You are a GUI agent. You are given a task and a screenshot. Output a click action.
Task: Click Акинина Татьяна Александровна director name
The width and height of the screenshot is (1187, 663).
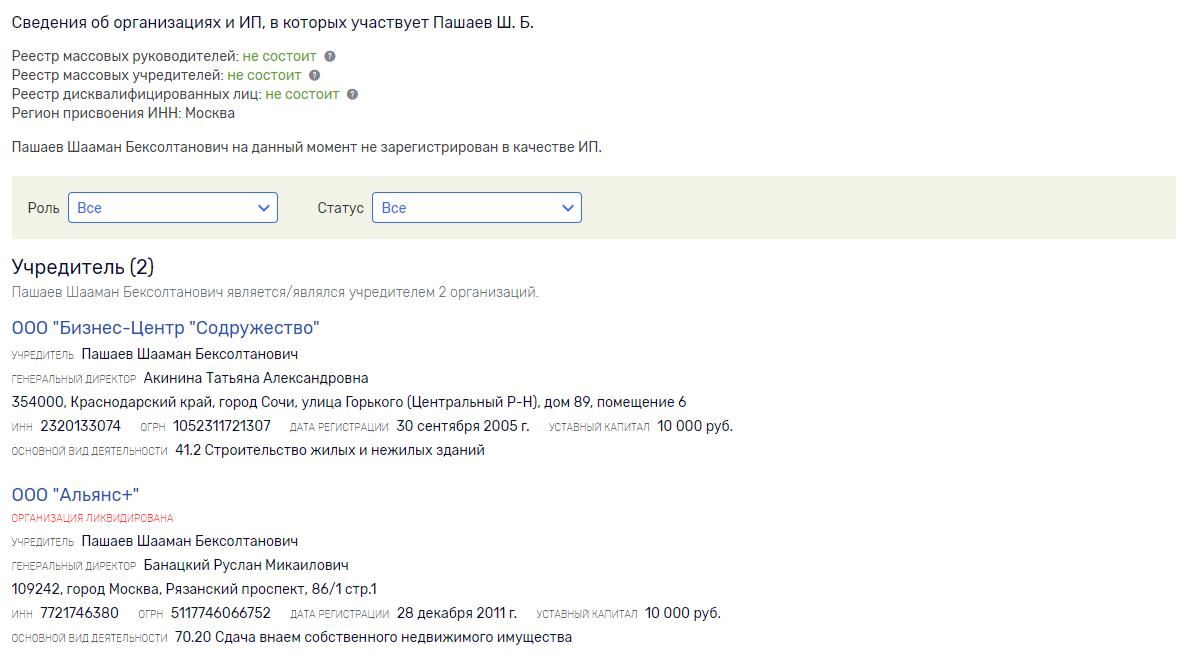[x=256, y=378]
